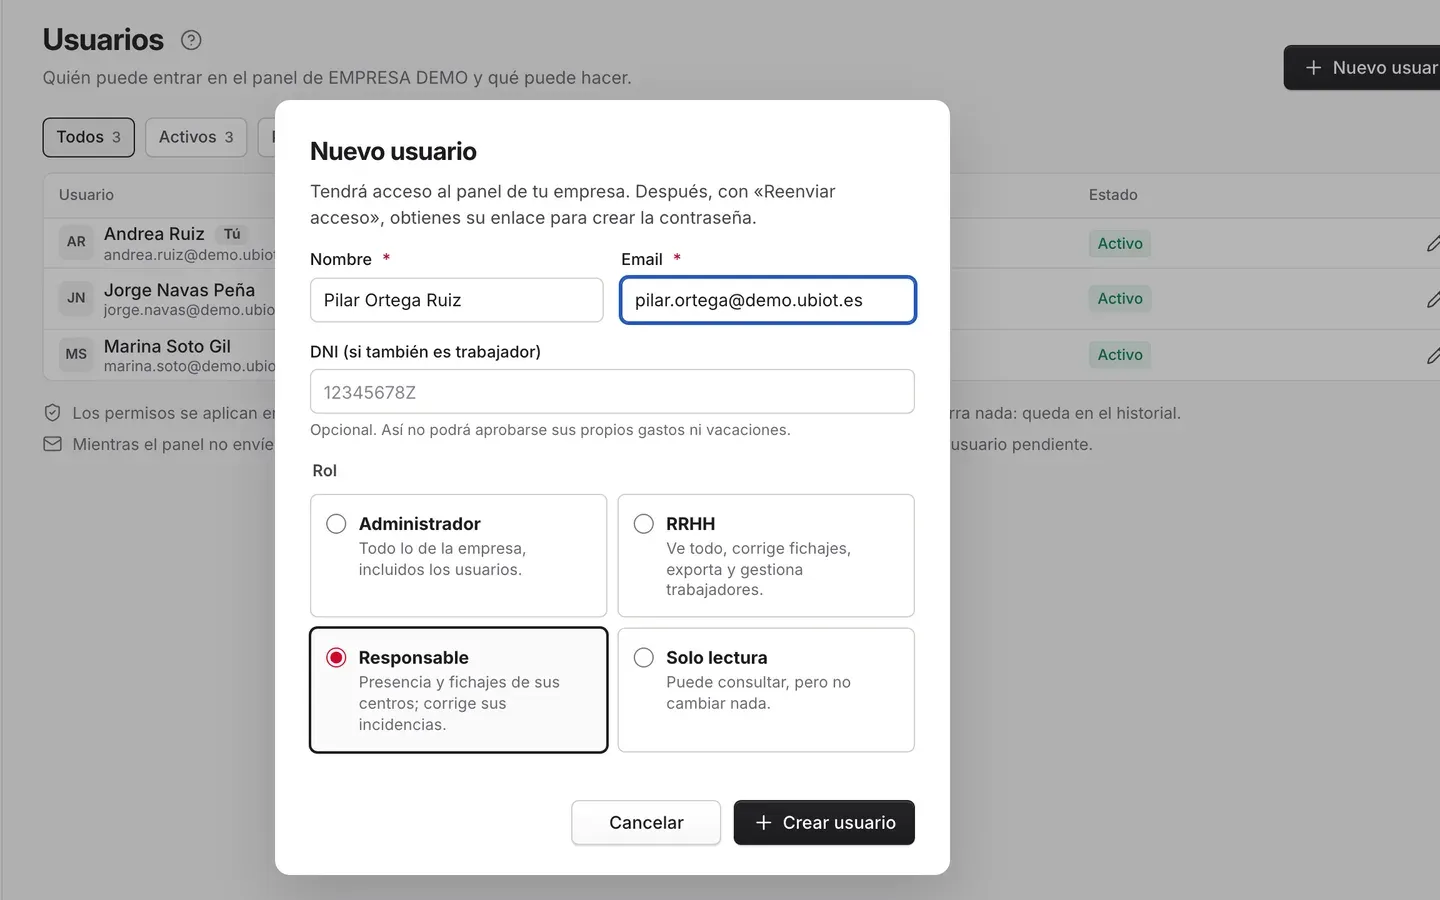The height and width of the screenshot is (900, 1440).
Task: Click the shield icon beside permisos note
Action: (x=53, y=413)
